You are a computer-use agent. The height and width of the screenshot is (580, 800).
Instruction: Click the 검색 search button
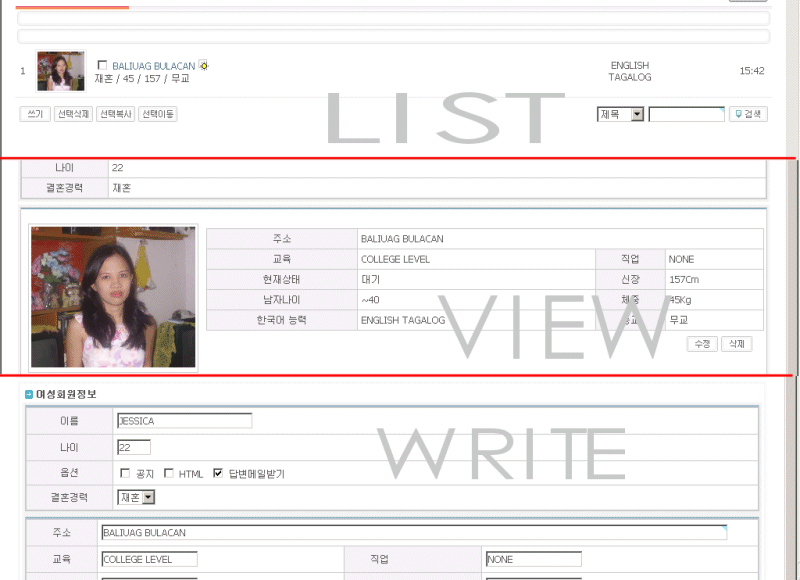click(x=748, y=114)
